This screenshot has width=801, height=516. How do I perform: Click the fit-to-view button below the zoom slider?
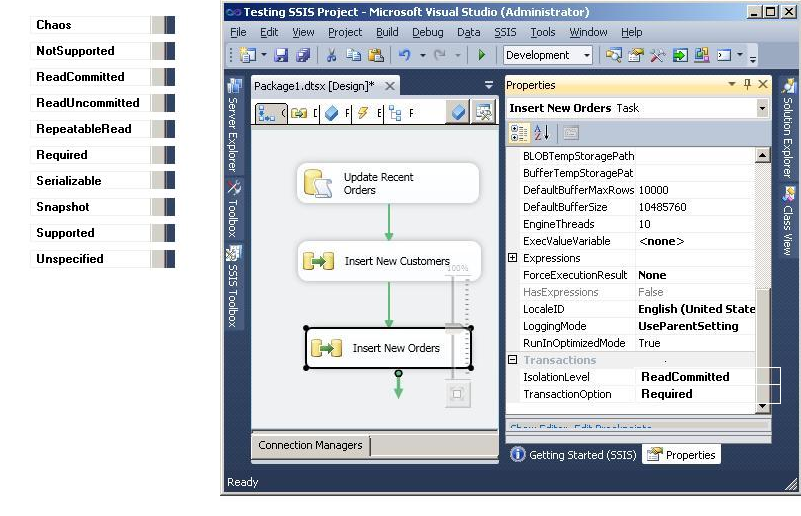(457, 394)
